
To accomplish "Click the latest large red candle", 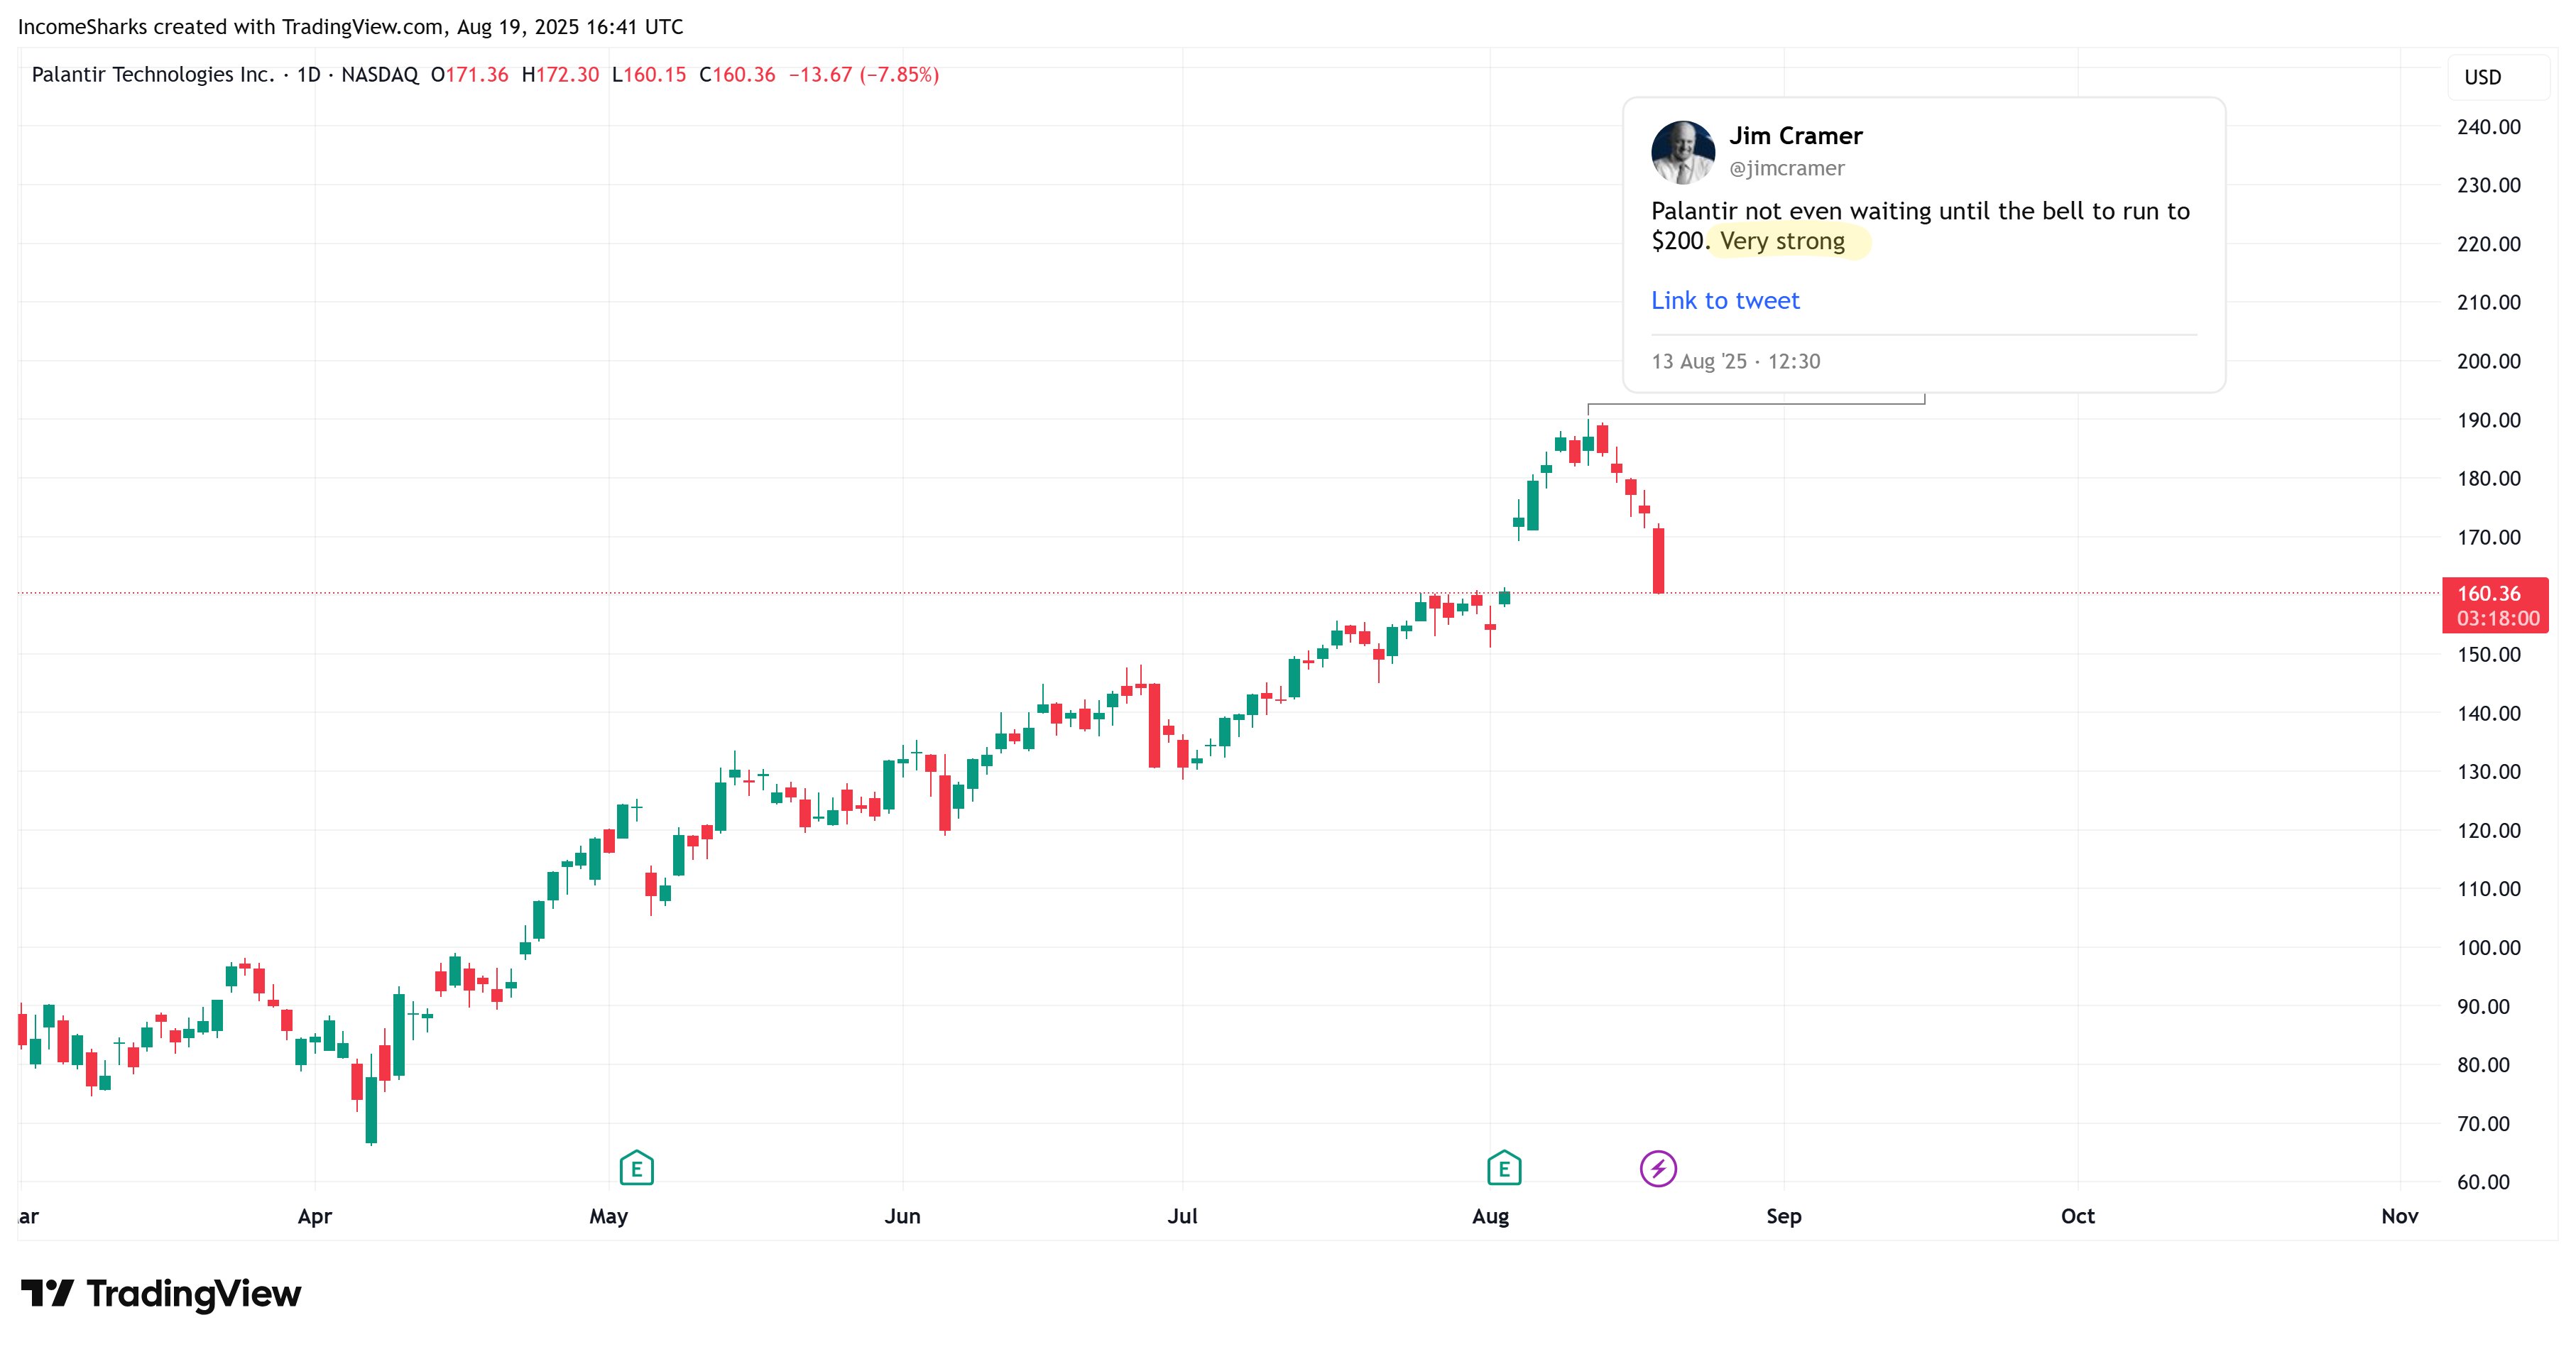I will click(x=1658, y=560).
